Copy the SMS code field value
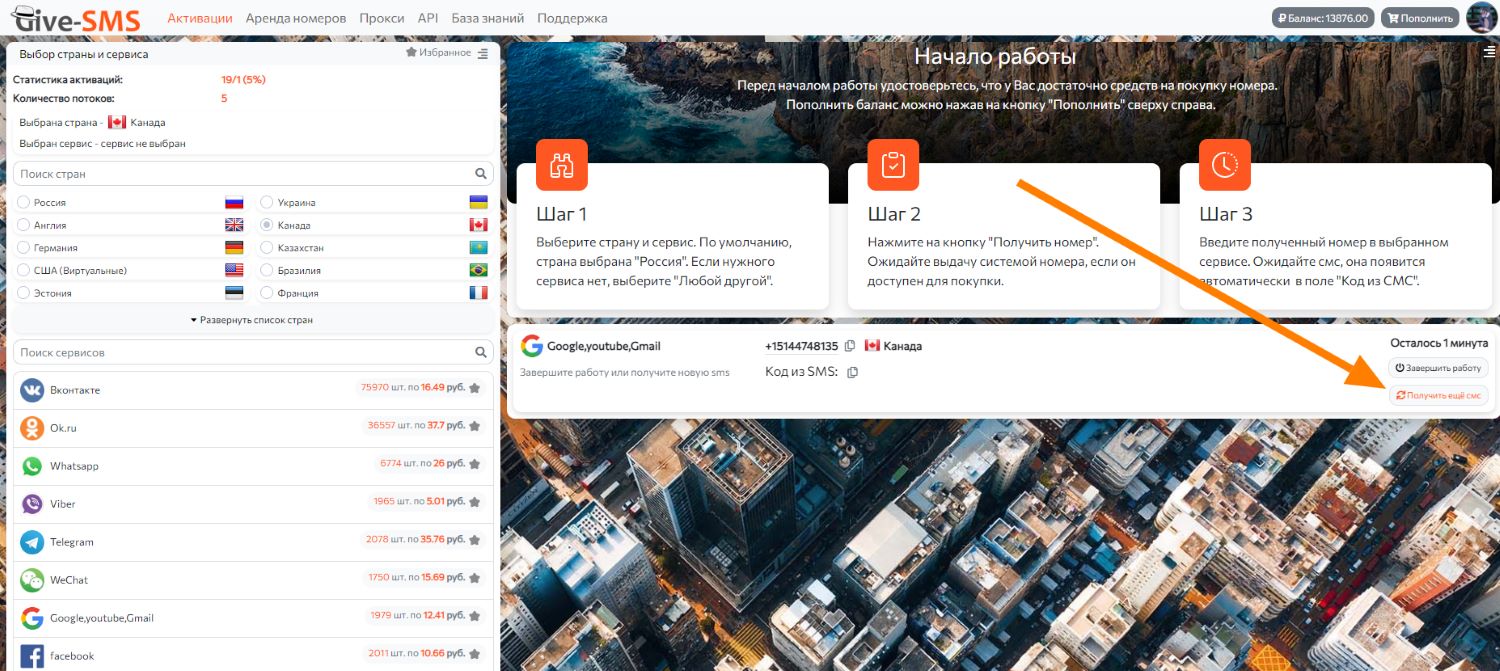The image size is (1500, 671). pyautogui.click(x=853, y=373)
